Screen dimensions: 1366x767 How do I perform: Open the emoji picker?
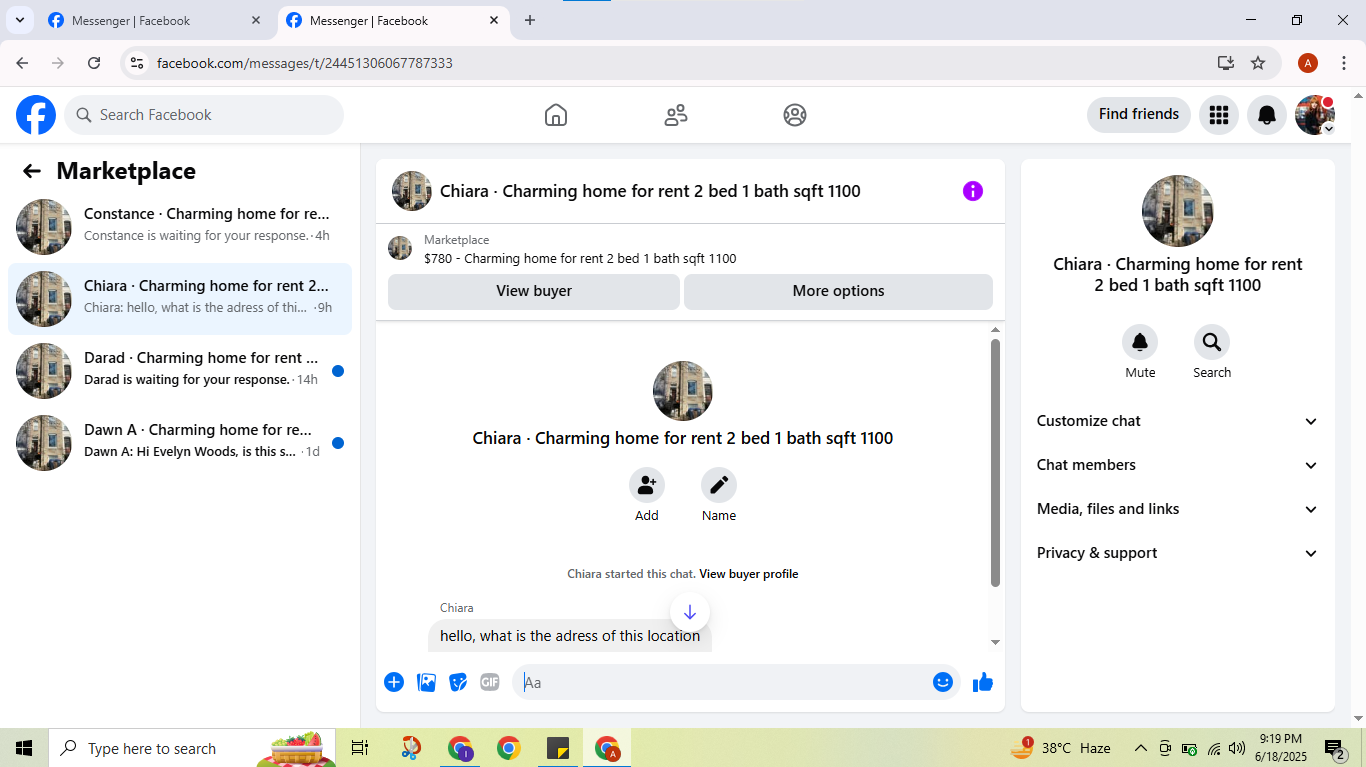(943, 682)
